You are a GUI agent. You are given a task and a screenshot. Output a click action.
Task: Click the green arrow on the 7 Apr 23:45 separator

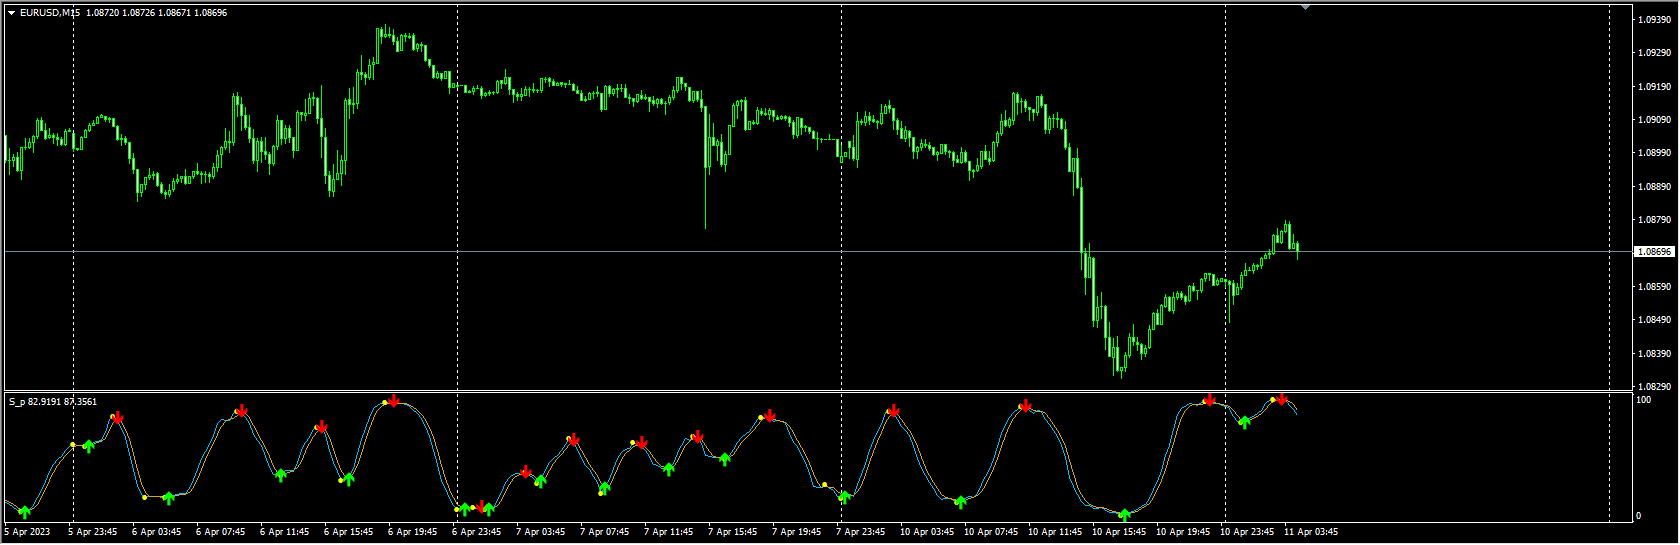(845, 497)
